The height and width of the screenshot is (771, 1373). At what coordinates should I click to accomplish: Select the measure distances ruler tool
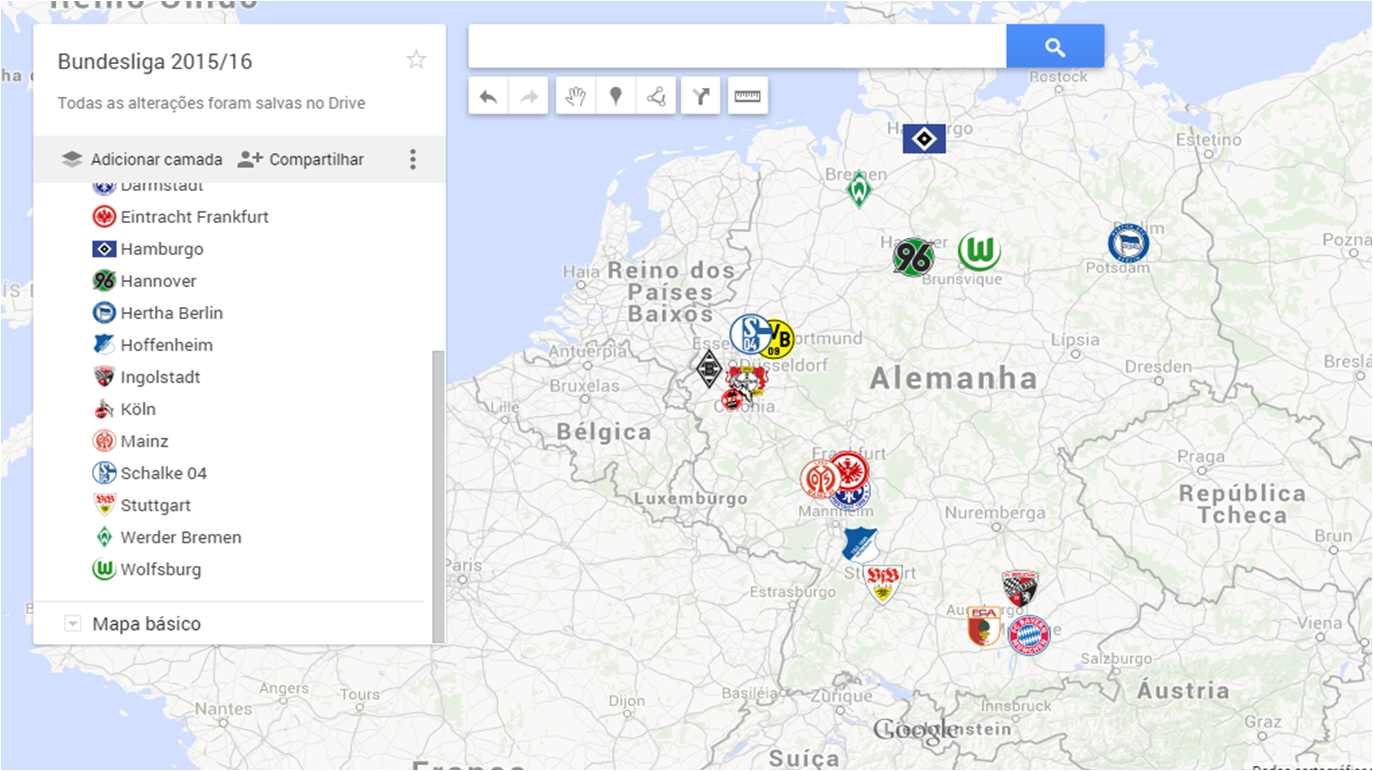coord(748,95)
